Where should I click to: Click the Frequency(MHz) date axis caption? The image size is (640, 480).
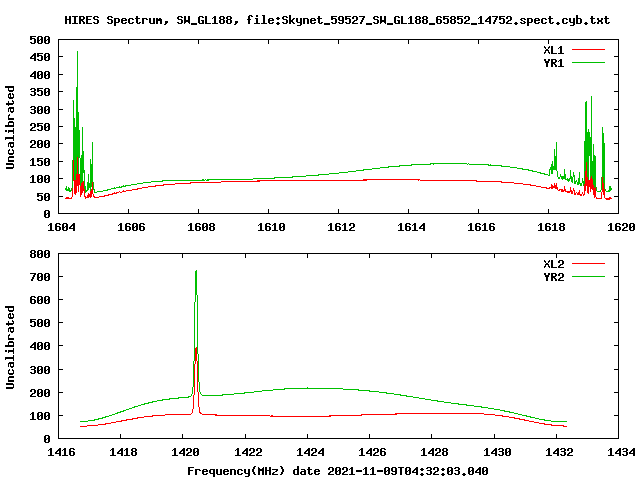pyautogui.click(x=338, y=471)
